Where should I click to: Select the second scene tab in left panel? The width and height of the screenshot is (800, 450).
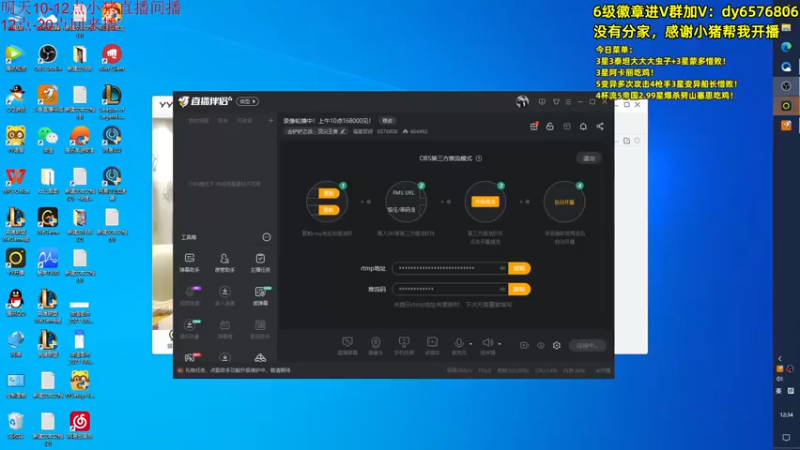(223, 121)
